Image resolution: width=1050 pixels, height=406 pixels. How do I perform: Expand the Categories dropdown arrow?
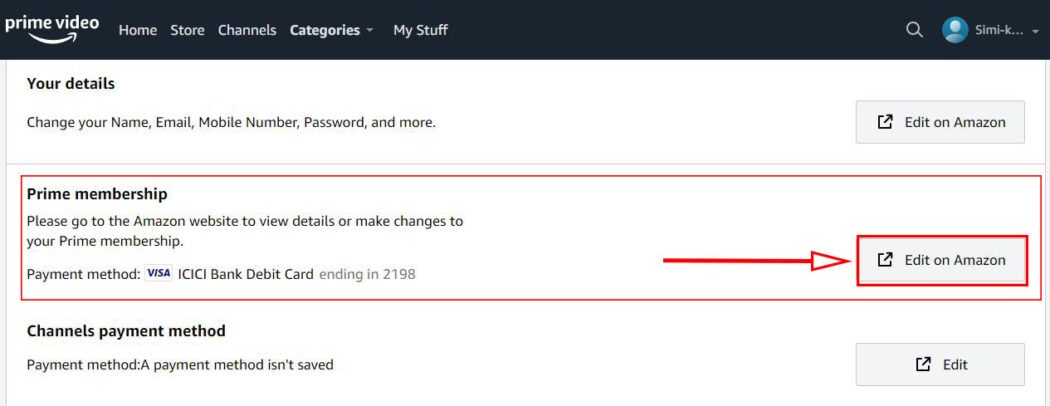[x=370, y=30]
